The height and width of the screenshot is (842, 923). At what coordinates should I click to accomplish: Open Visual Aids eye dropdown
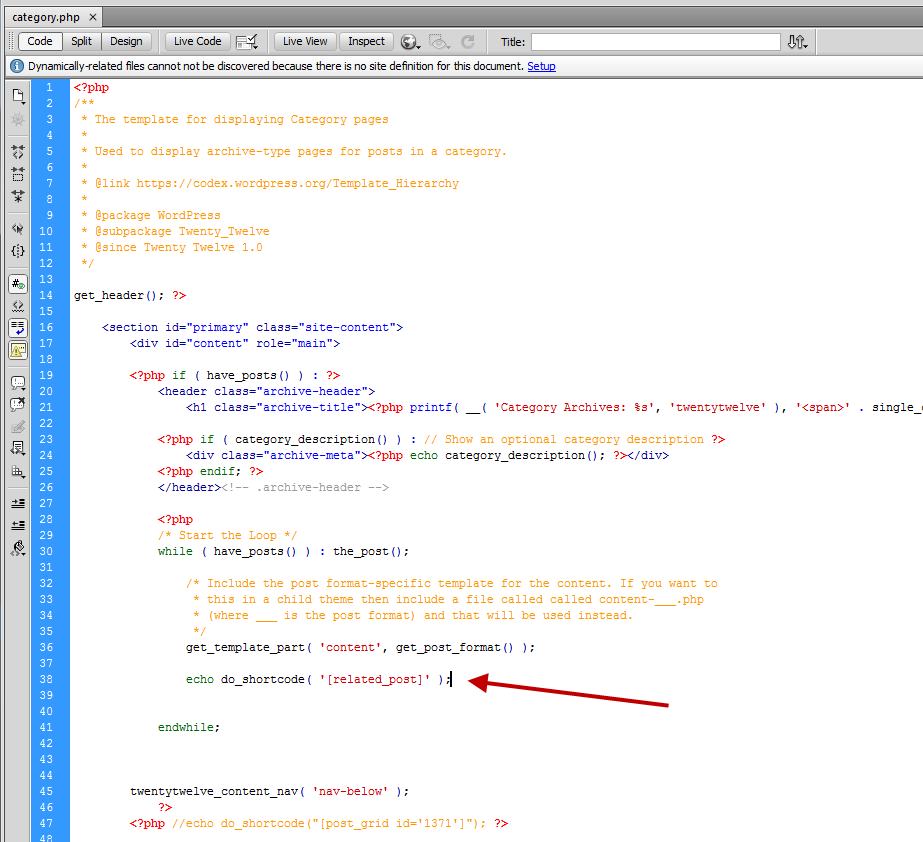point(439,42)
